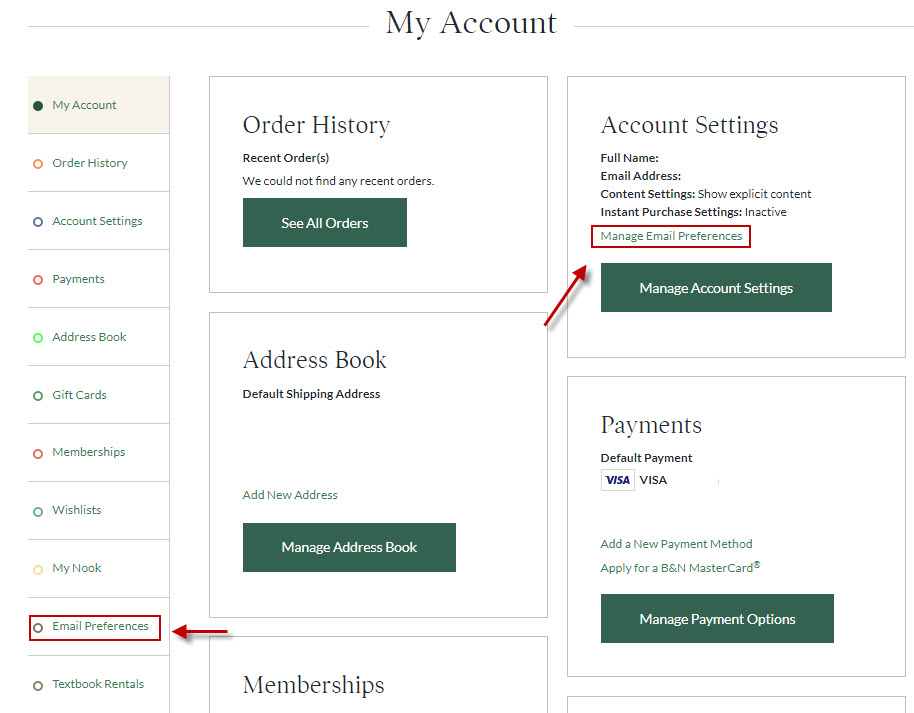Screen dimensions: 914x713
Task: Click the See All Orders button
Action: pyautogui.click(x=325, y=223)
